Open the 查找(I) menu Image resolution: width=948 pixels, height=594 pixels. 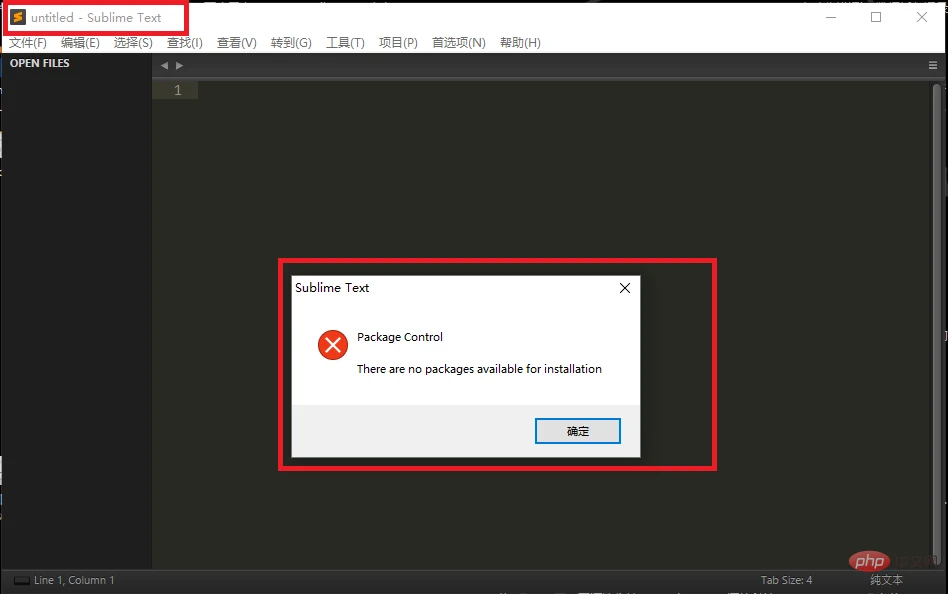click(184, 43)
